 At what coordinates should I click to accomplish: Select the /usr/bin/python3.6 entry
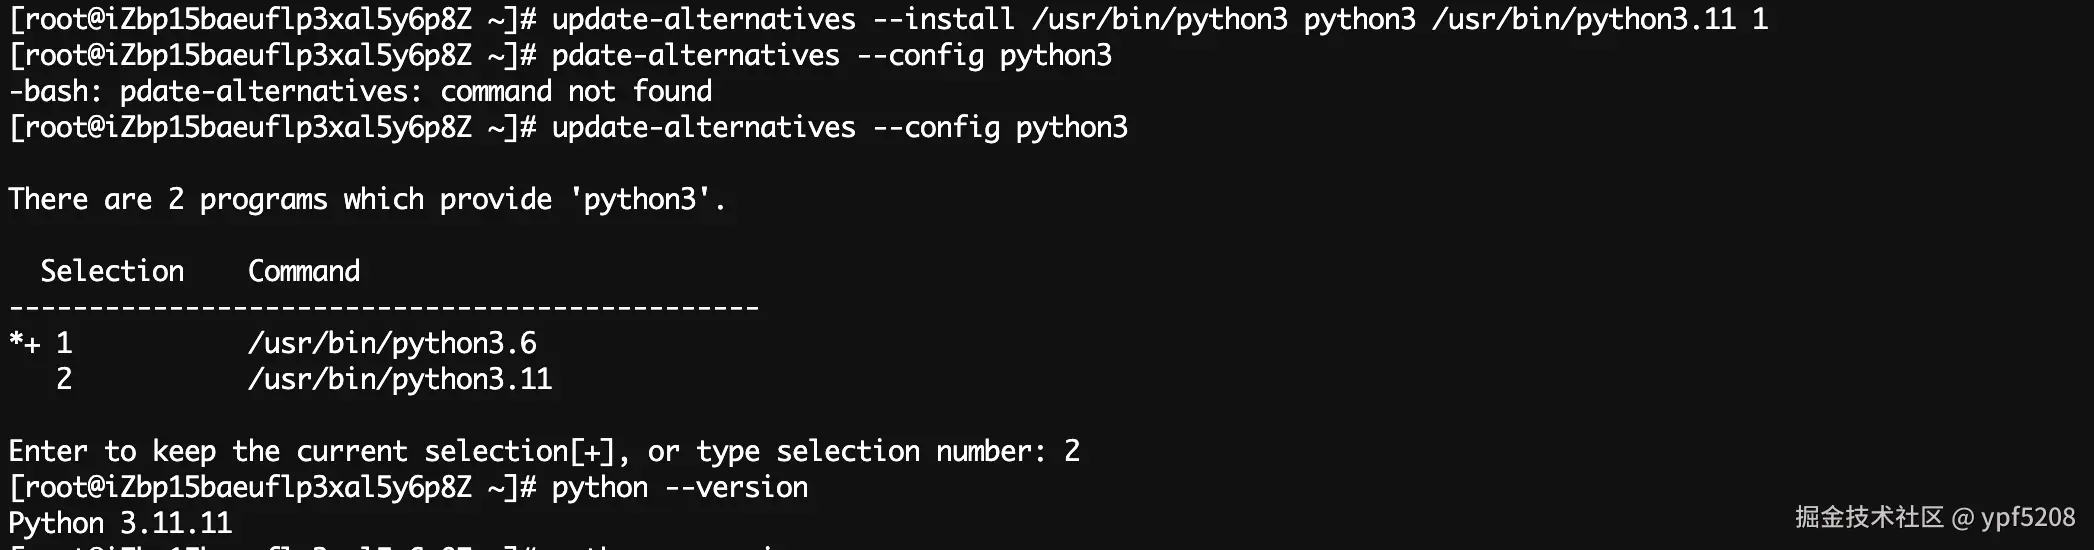pos(392,343)
